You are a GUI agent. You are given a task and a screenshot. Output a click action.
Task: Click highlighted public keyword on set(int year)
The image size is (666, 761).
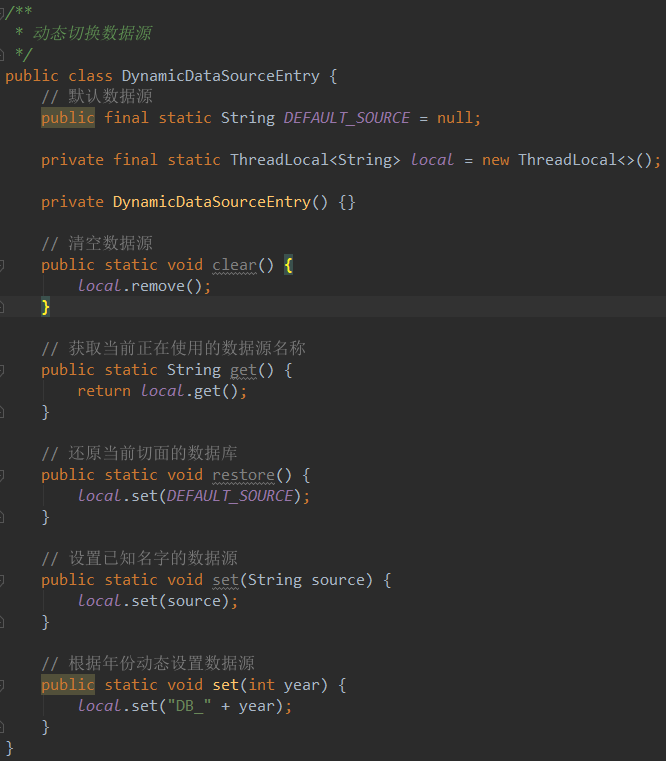68,685
